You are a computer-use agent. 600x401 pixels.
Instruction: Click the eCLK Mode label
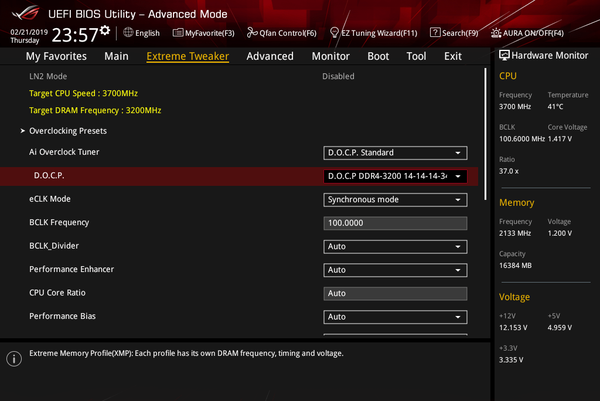tap(50, 199)
